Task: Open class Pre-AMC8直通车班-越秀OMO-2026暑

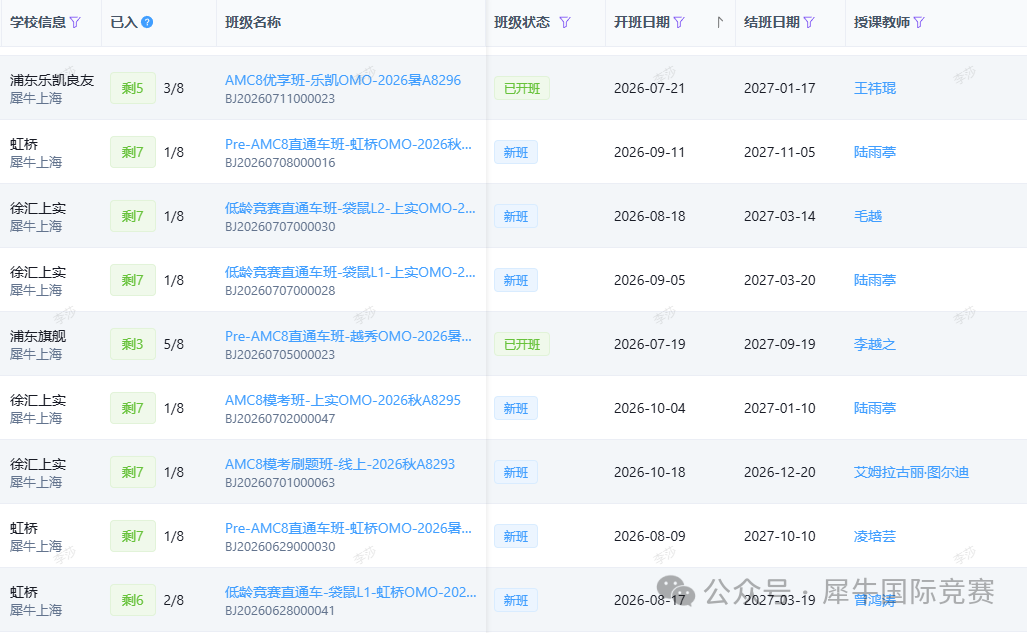Action: (348, 336)
